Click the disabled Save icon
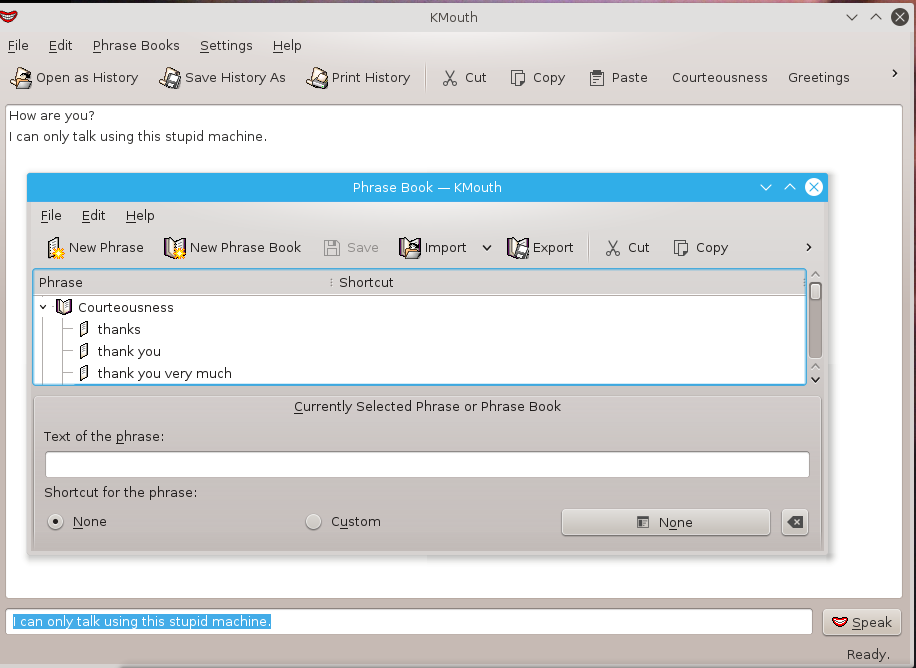 click(332, 248)
